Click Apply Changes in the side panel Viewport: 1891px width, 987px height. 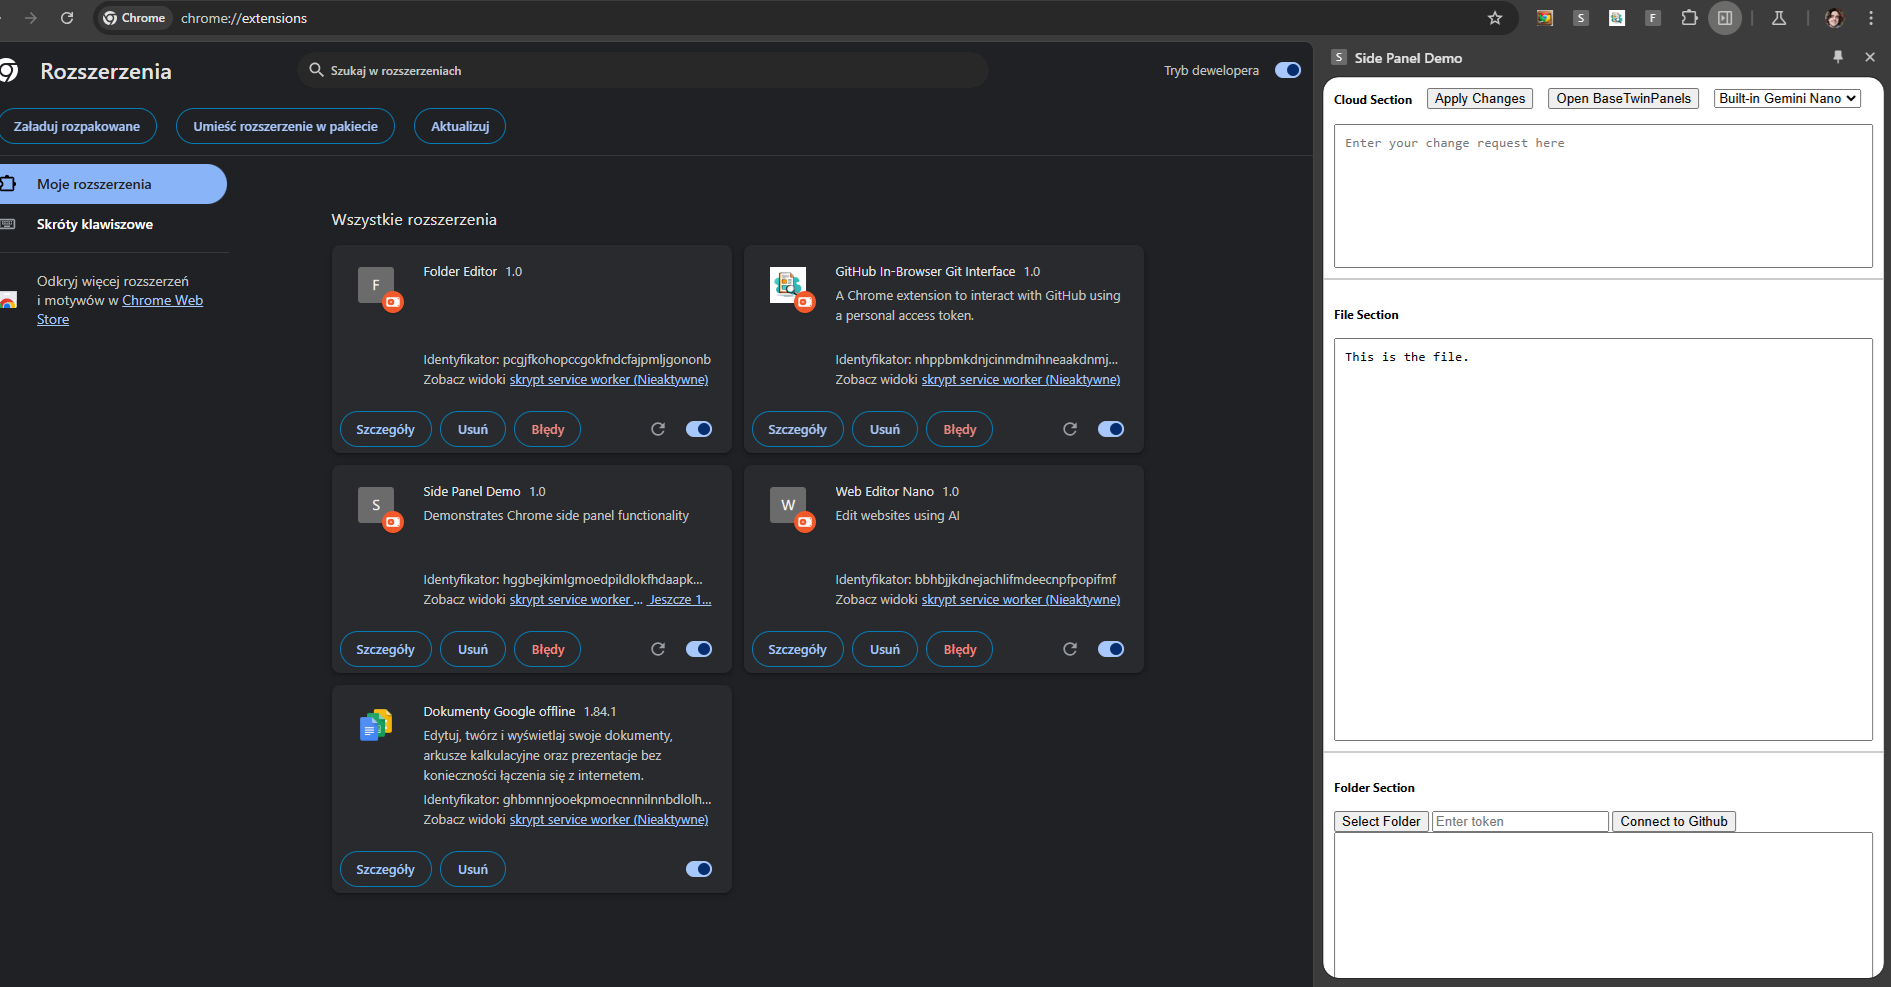[1480, 98]
